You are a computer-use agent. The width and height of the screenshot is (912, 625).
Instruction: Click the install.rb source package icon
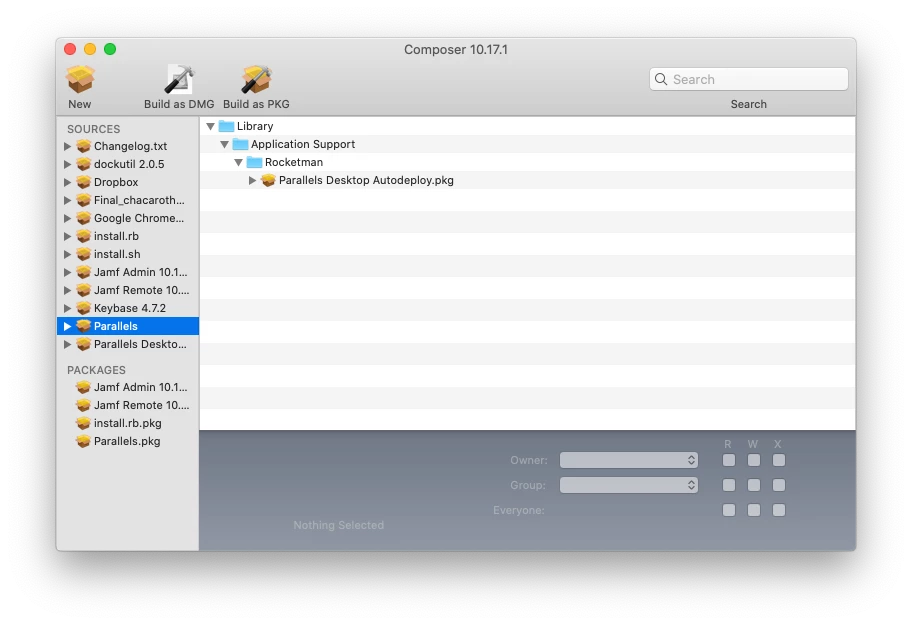[x=84, y=236]
